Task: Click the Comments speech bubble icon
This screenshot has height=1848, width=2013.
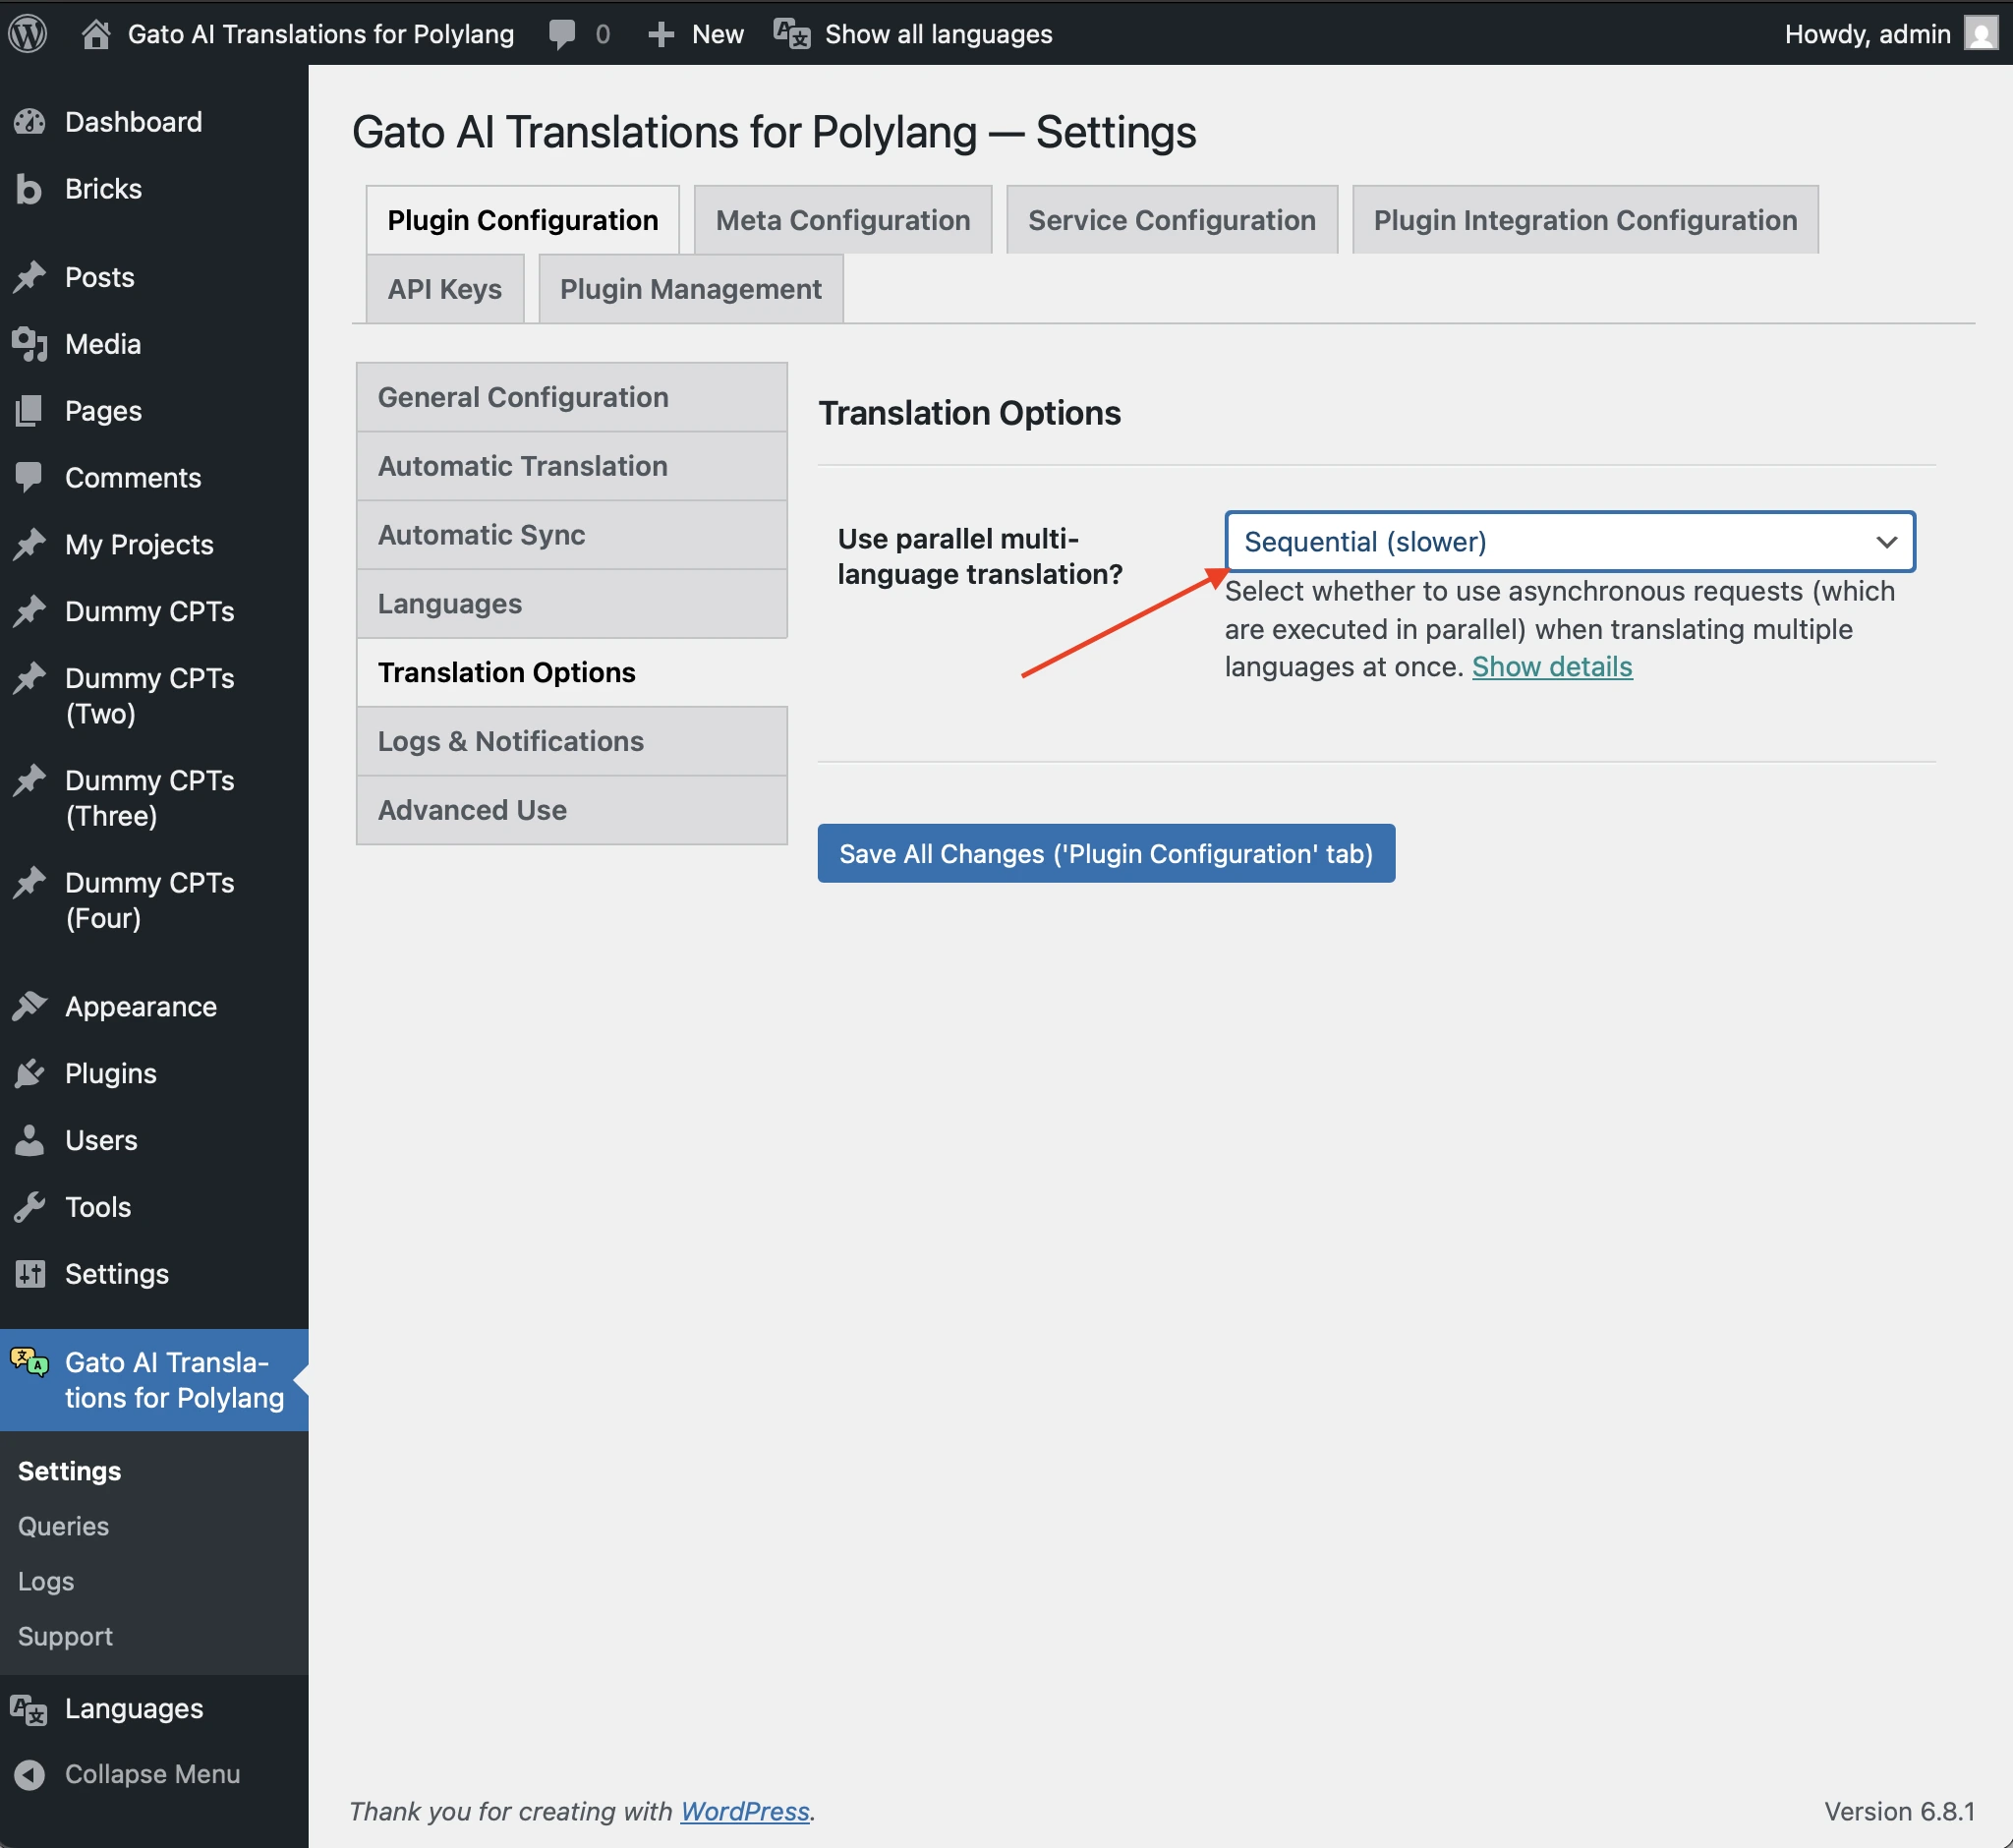Action: point(30,477)
